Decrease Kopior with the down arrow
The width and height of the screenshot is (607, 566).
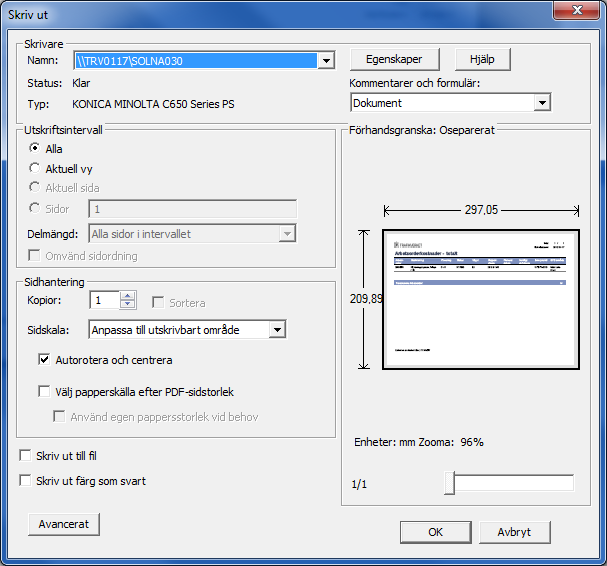point(128,304)
